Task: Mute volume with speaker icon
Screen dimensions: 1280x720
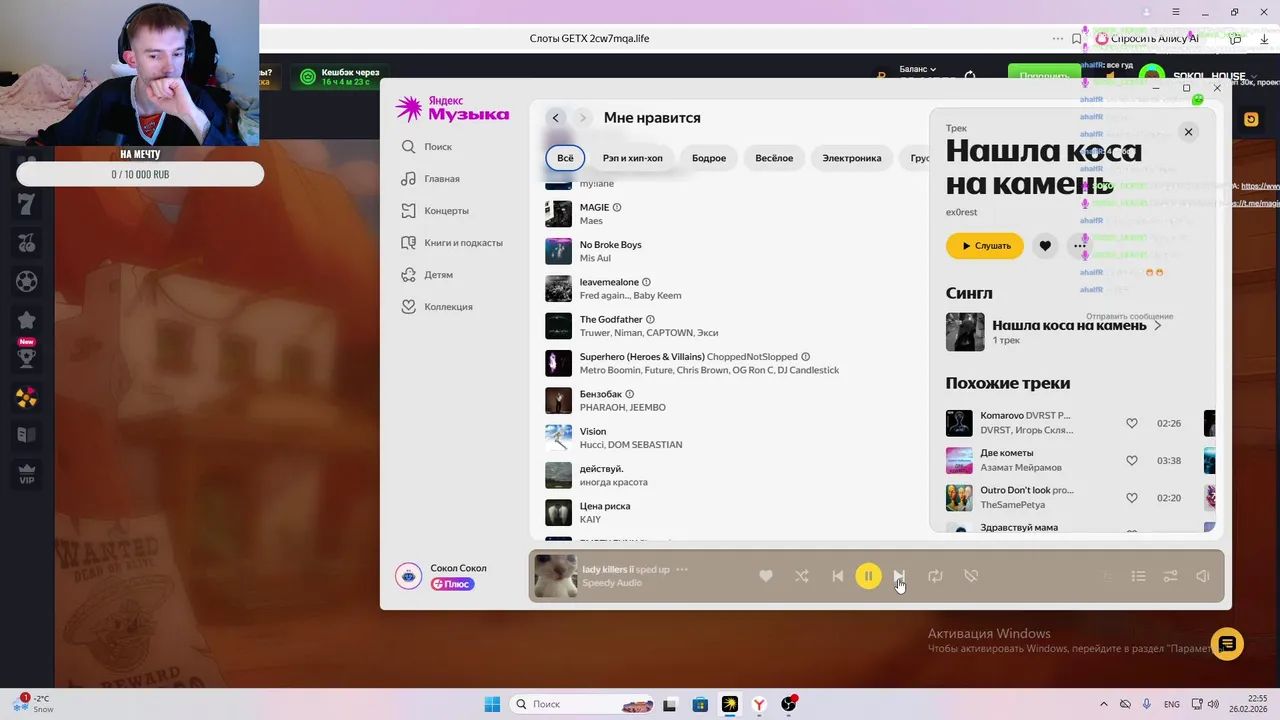Action: pyautogui.click(x=1203, y=576)
